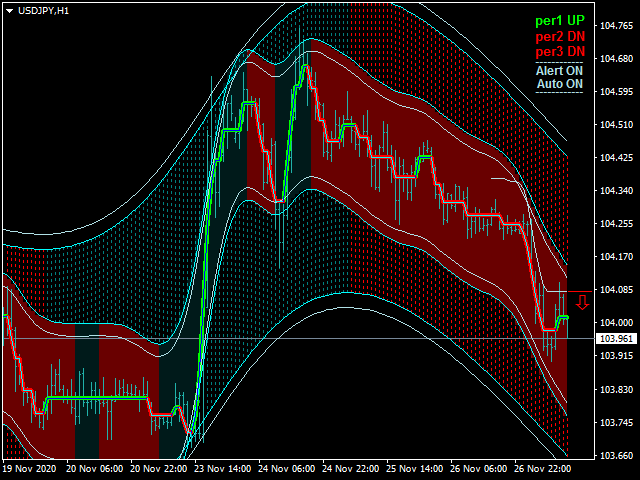Click the per3 DN period label
640x480 pixels.
pos(559,52)
